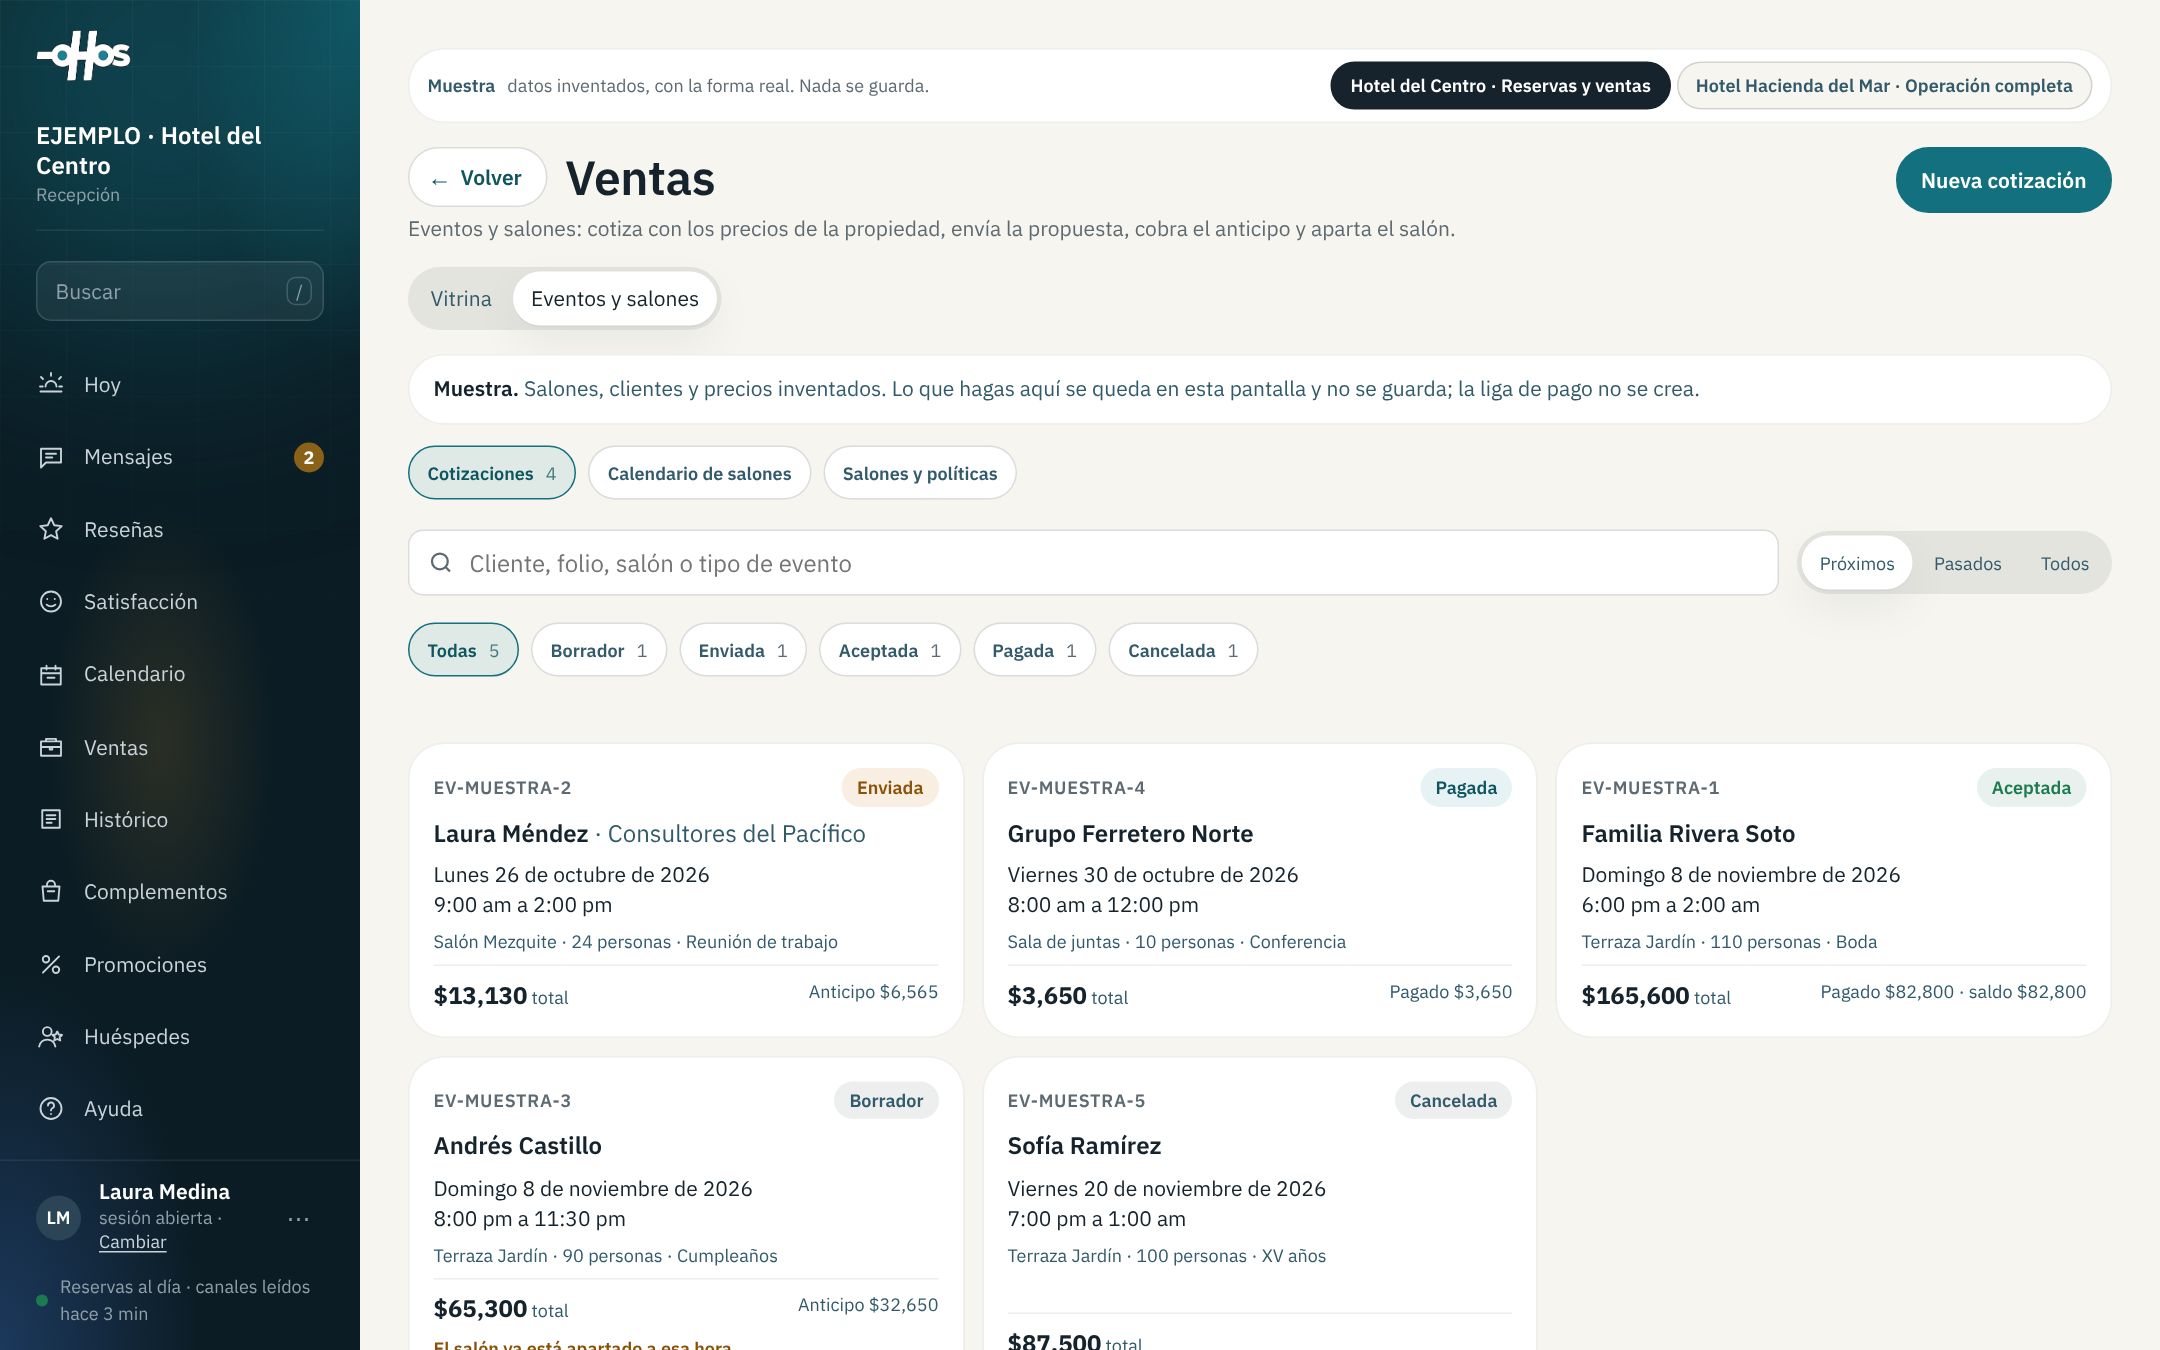Select Eventos y salones segment
Screen dimensions: 2160x1350
click(615, 299)
